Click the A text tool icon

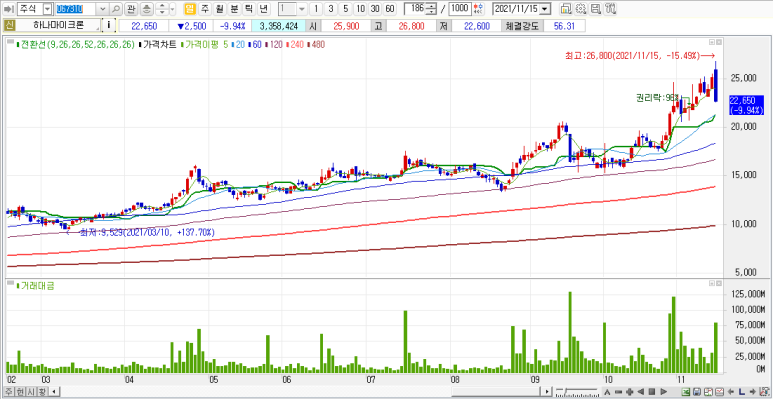607,392
